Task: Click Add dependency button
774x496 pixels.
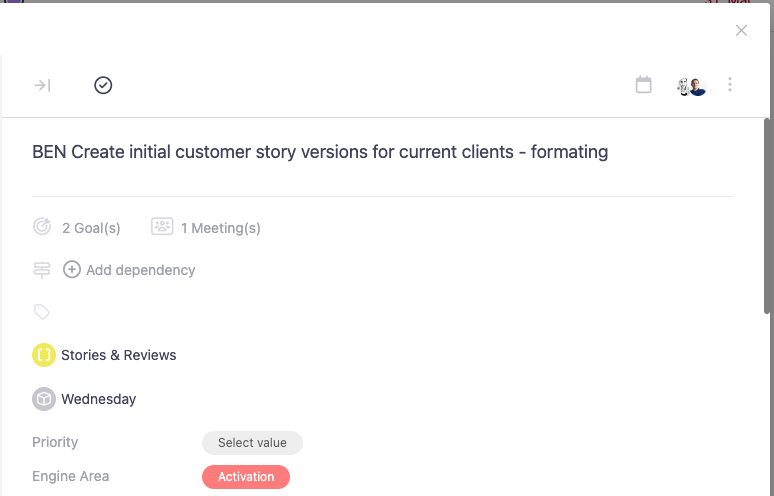Action: [x=140, y=270]
